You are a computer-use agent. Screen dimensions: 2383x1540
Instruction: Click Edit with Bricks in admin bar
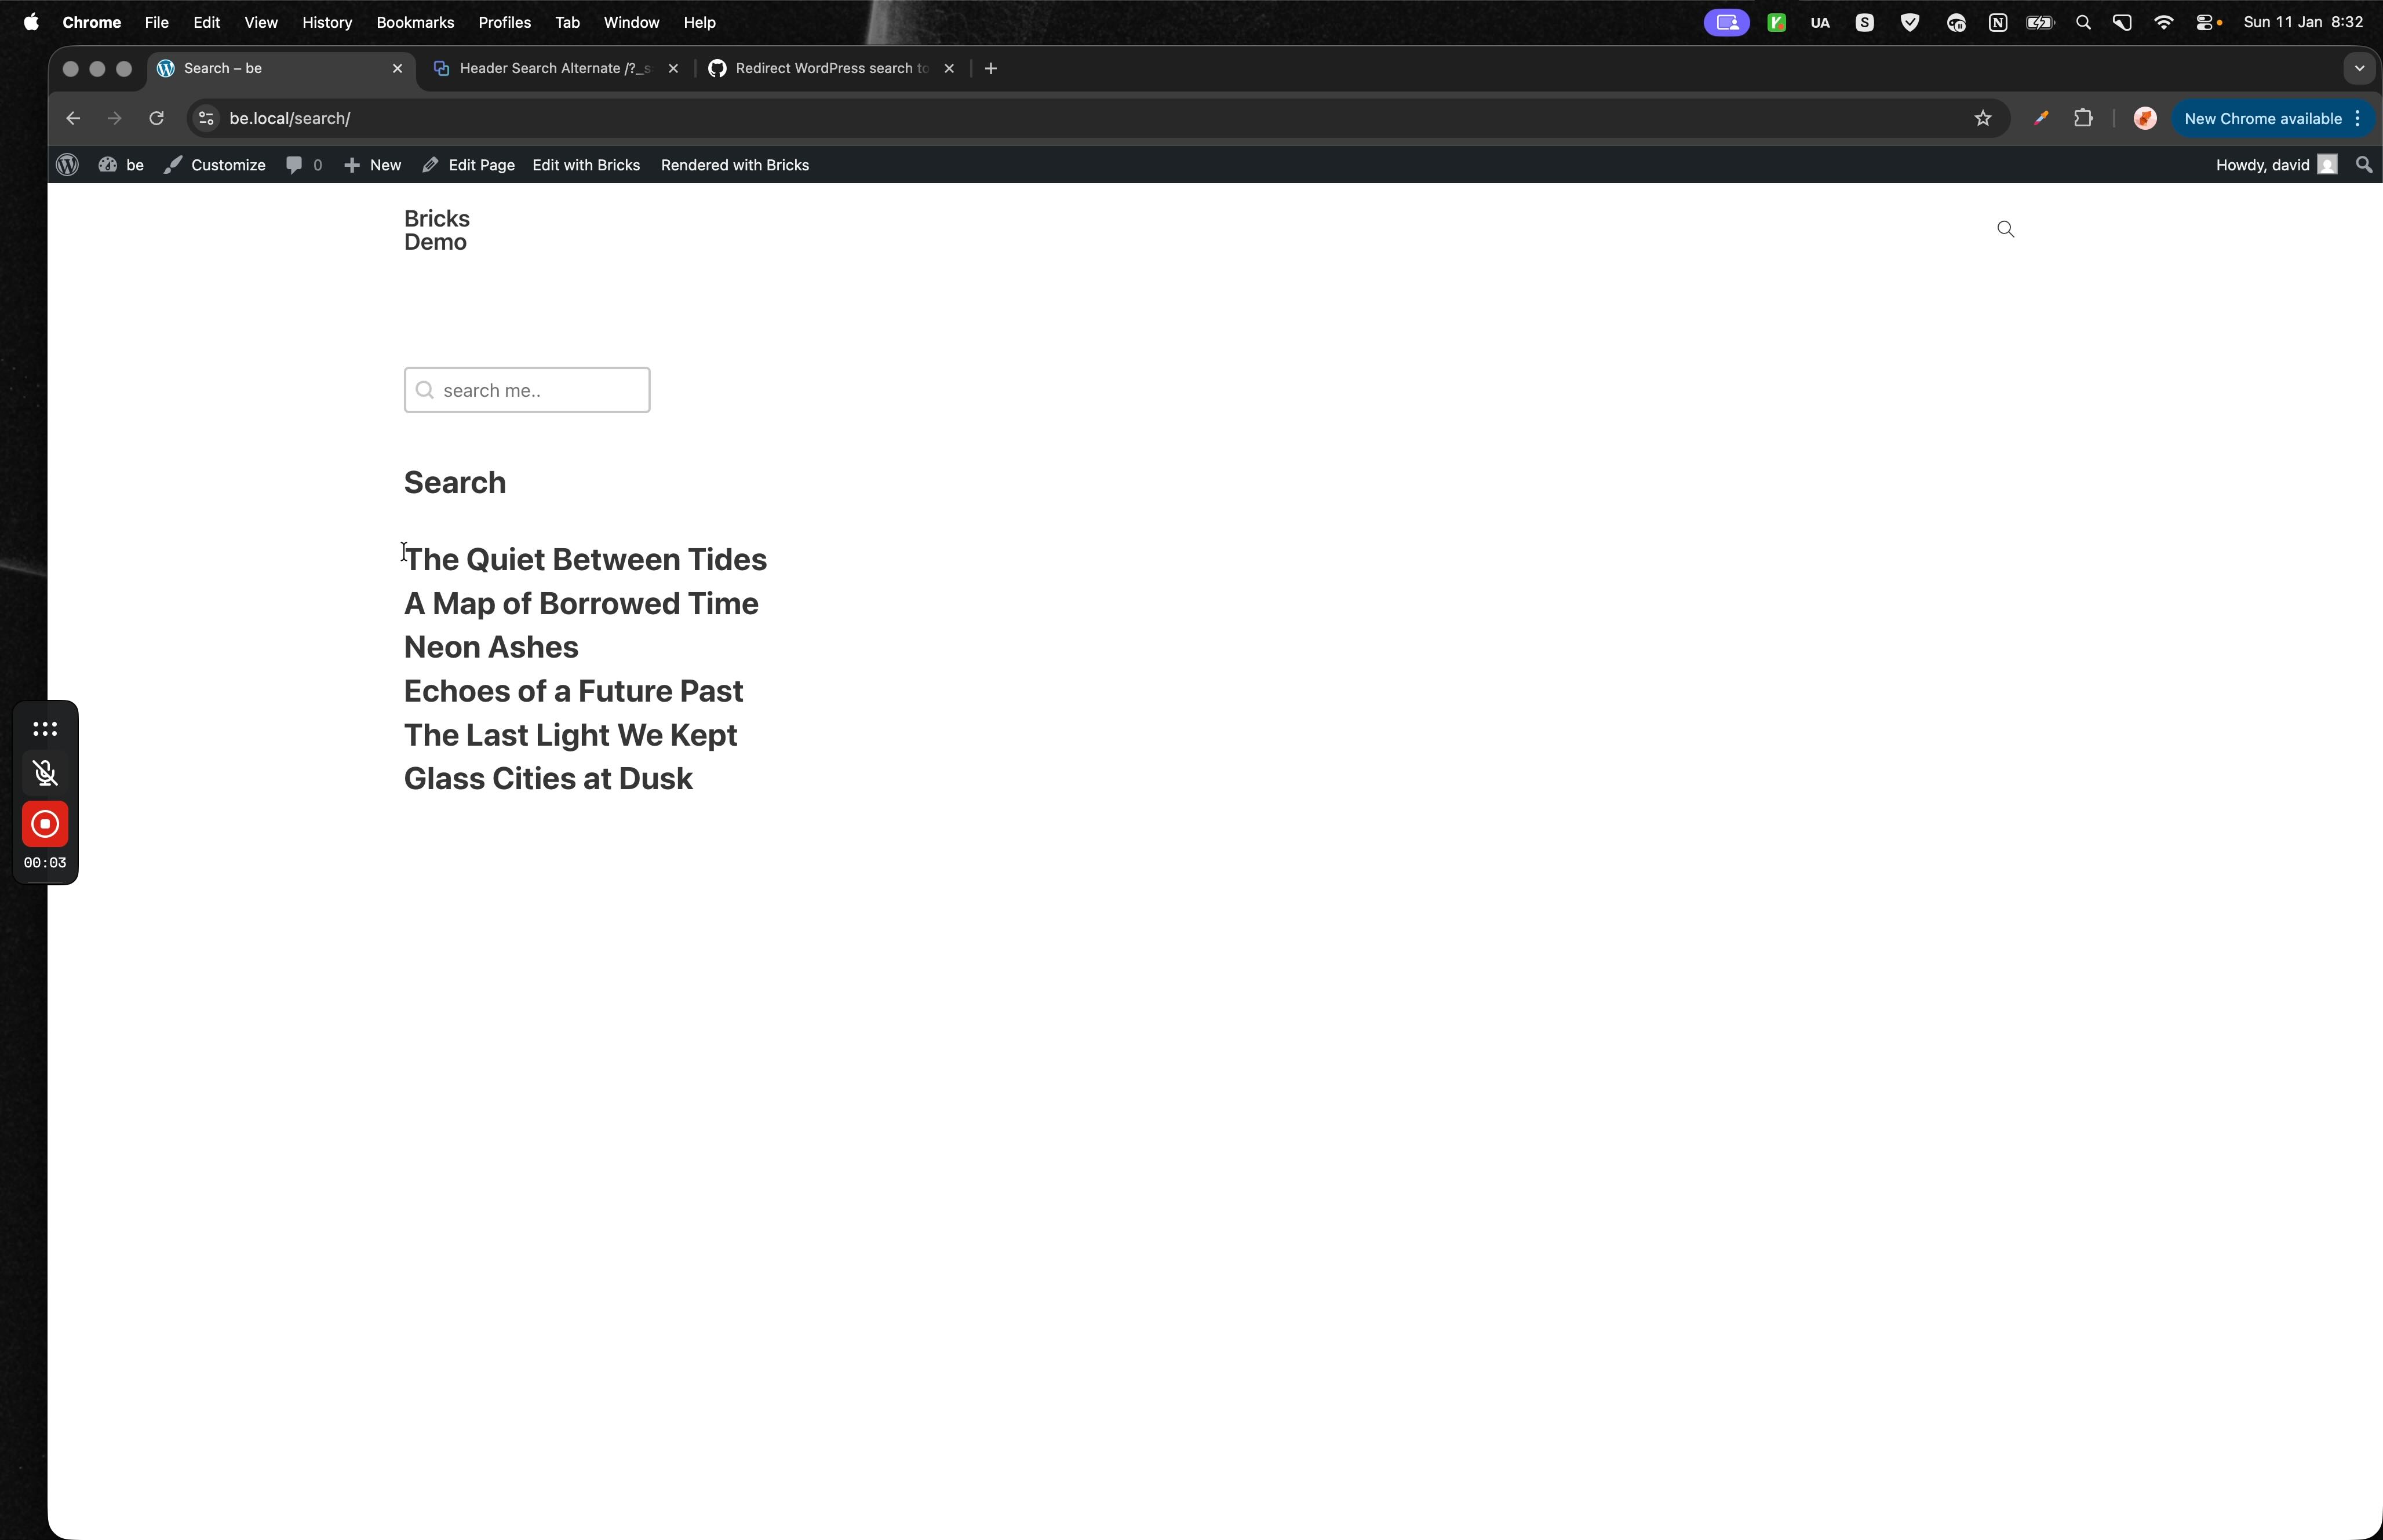586,165
